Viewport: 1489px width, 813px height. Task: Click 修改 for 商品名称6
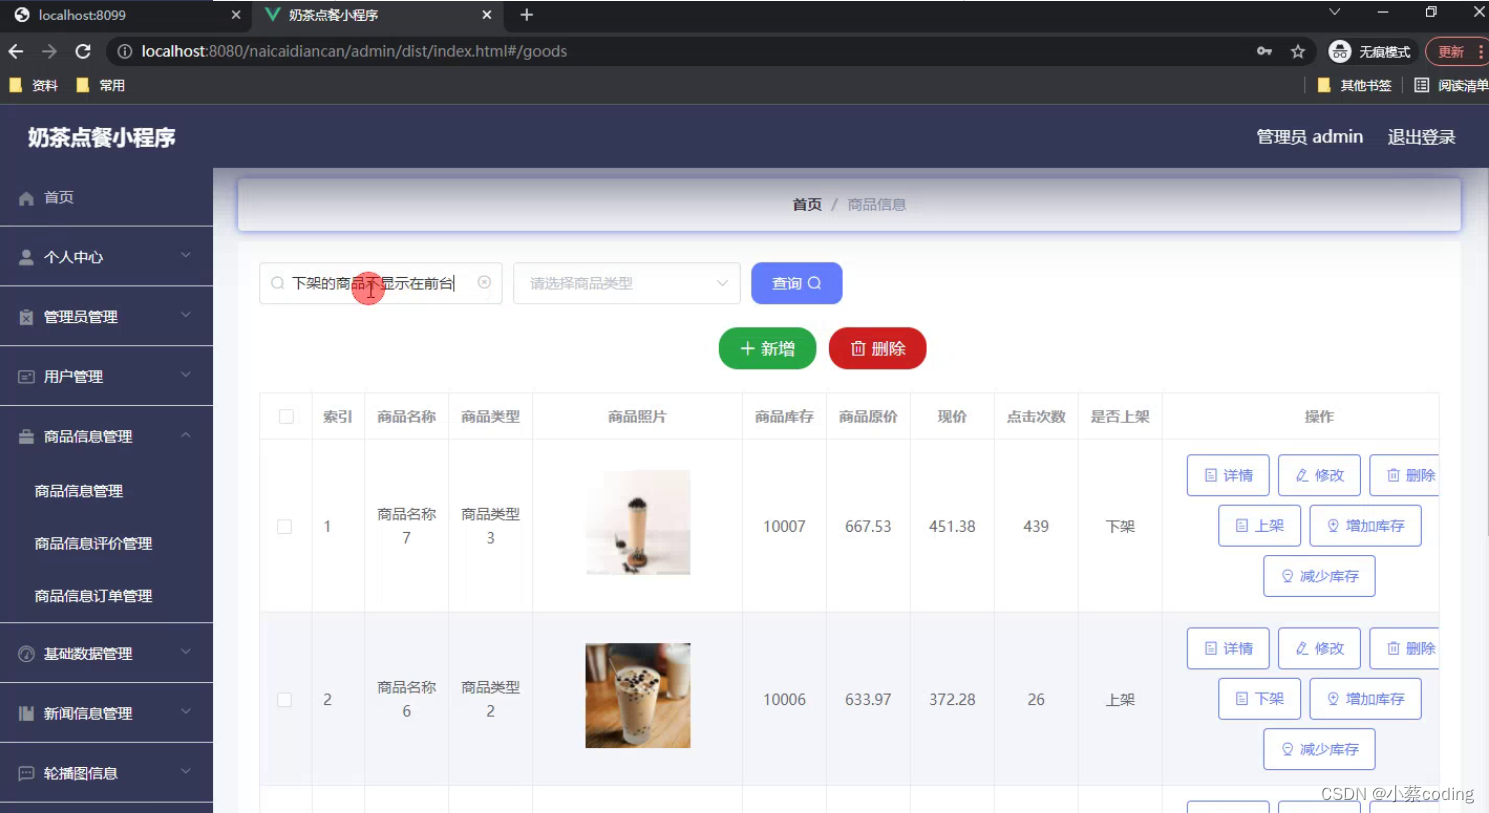point(1319,648)
